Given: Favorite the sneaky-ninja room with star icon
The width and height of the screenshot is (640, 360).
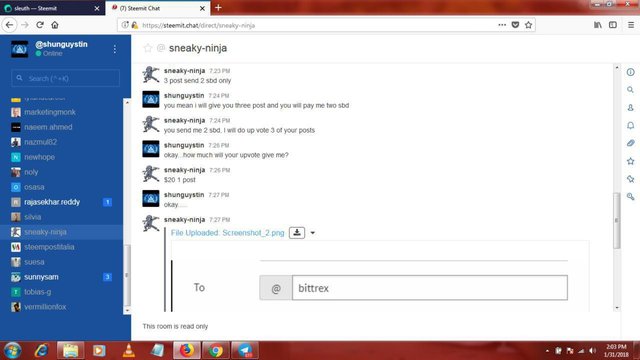Looking at the screenshot, I should click(x=148, y=48).
